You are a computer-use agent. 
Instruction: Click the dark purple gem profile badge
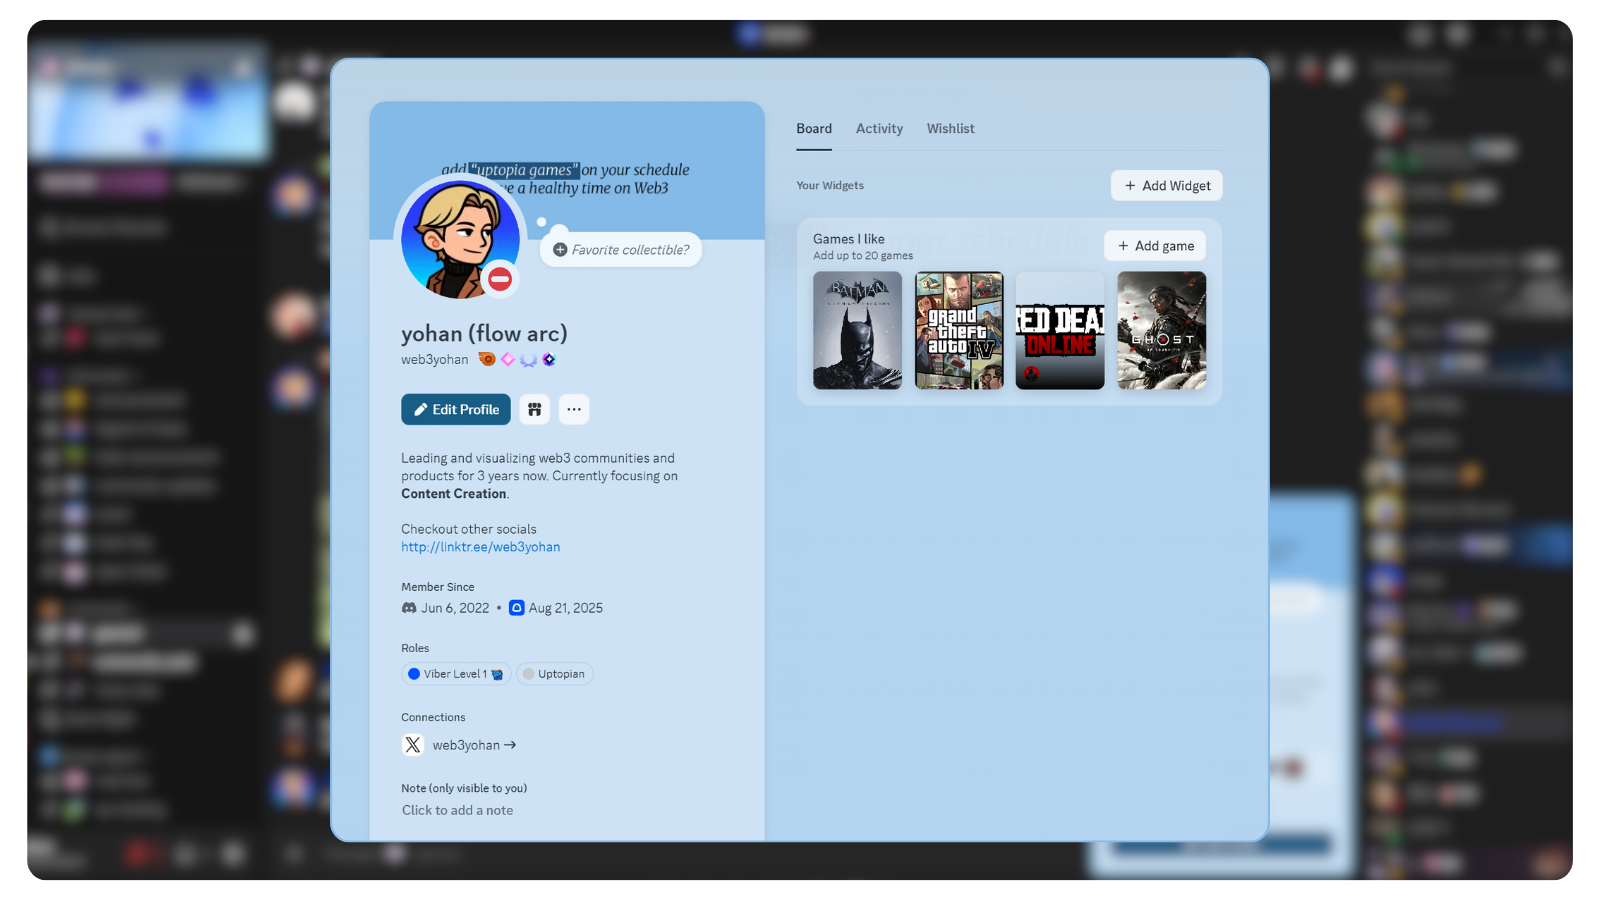point(549,359)
